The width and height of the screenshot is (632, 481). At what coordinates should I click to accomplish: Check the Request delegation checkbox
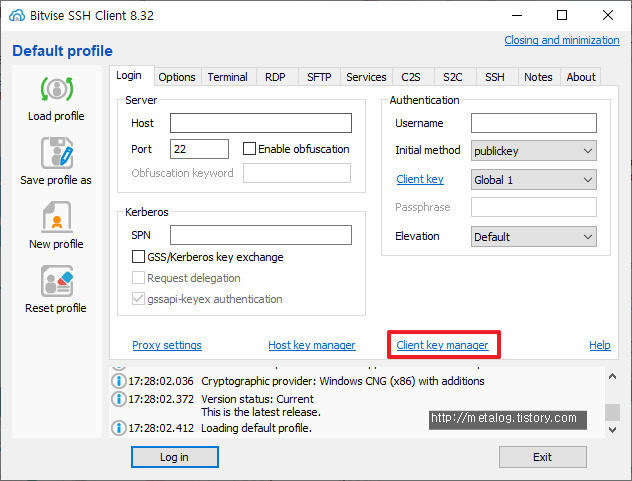(138, 277)
